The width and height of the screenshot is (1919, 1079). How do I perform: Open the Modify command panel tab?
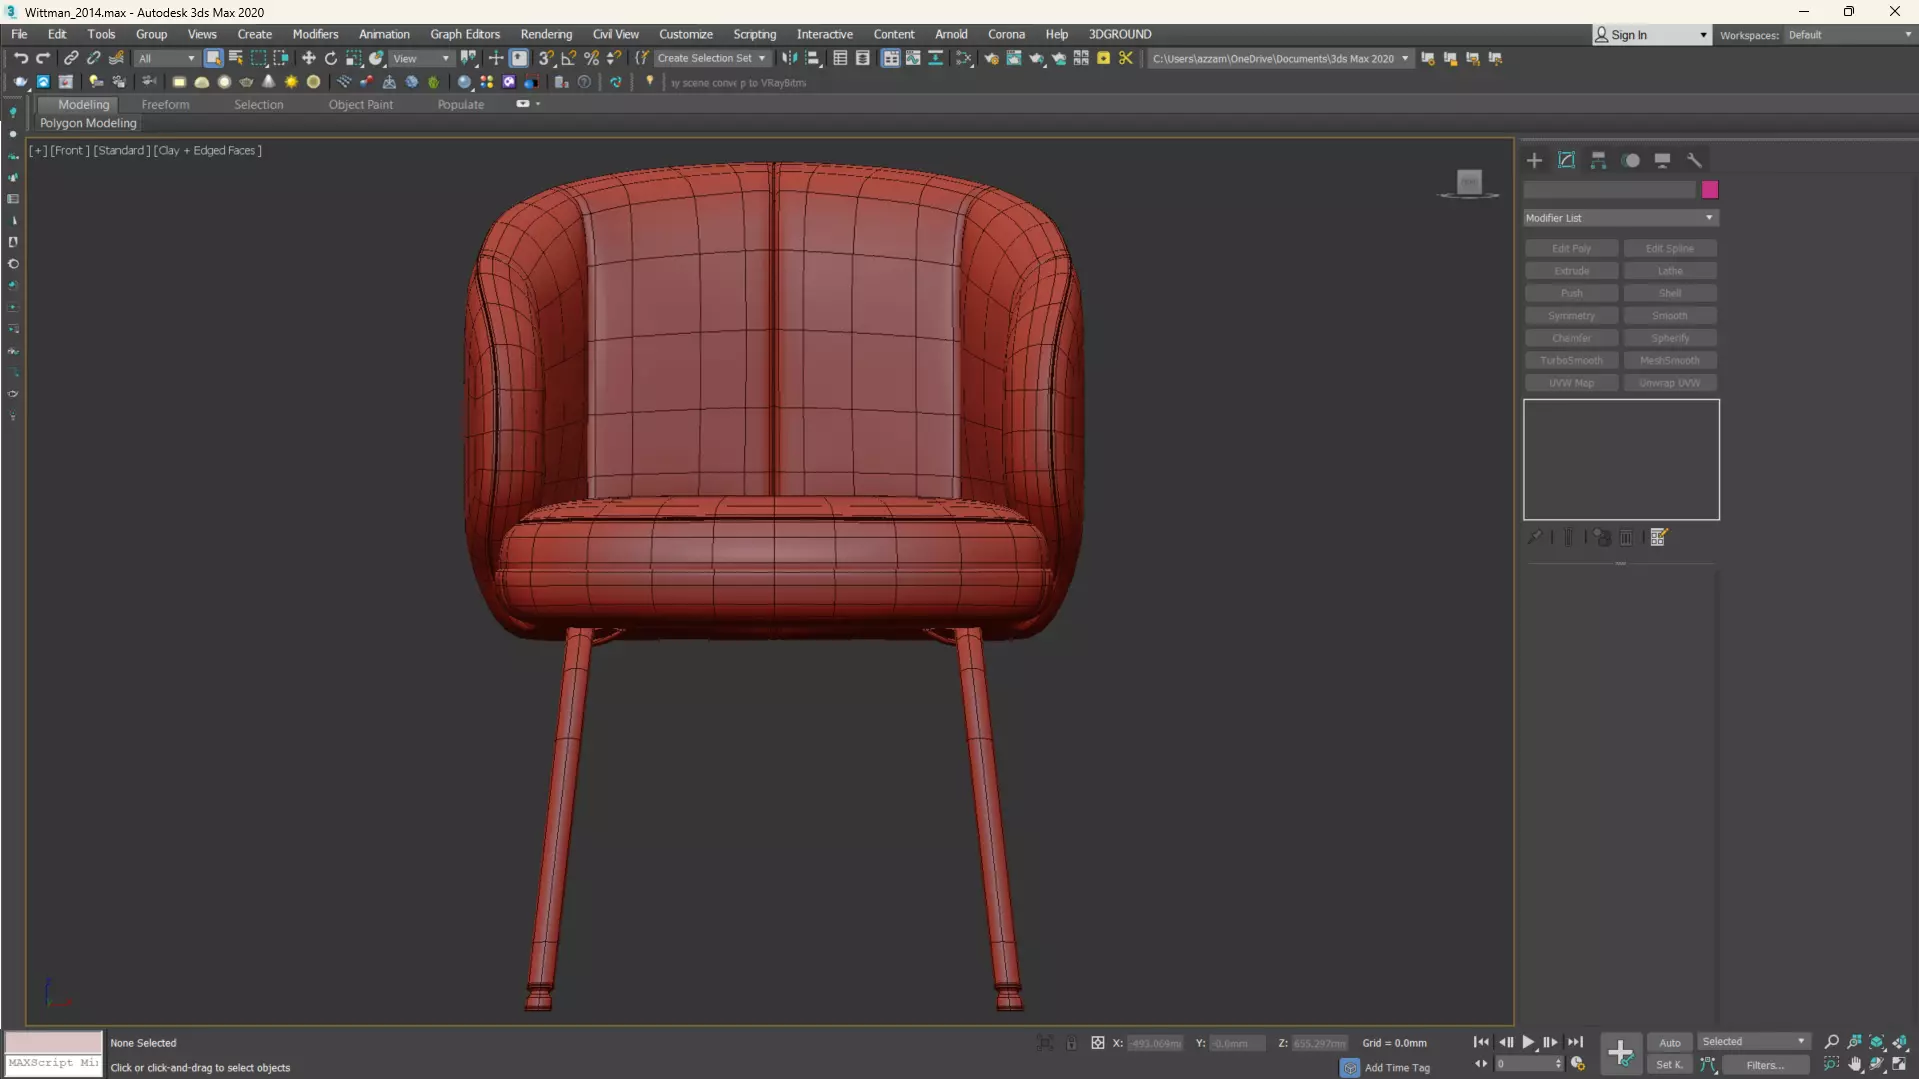click(x=1566, y=160)
